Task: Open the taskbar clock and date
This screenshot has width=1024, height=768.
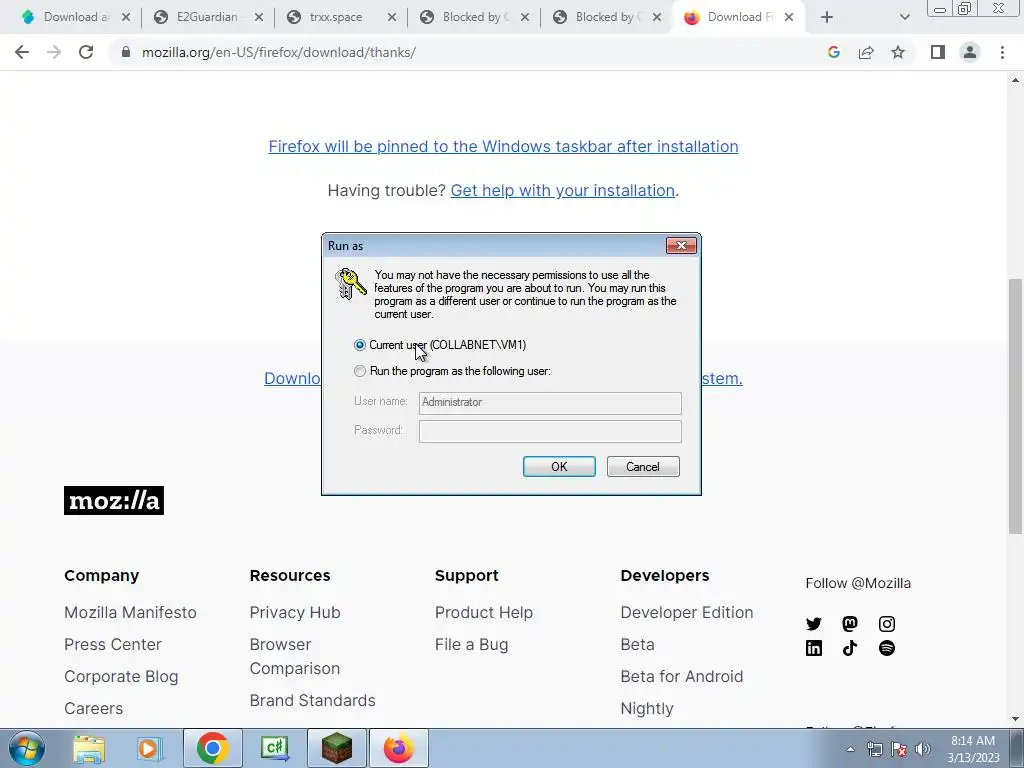Action: [x=973, y=749]
